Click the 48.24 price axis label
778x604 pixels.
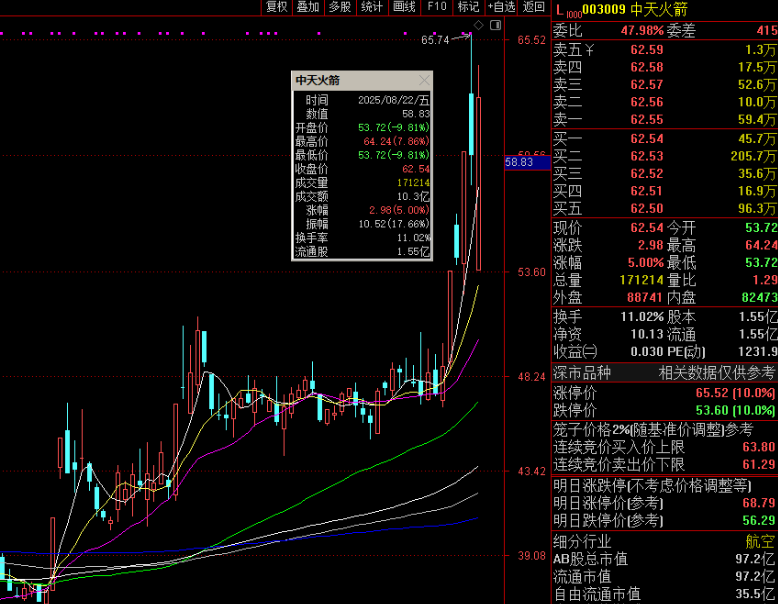pyautogui.click(x=531, y=377)
